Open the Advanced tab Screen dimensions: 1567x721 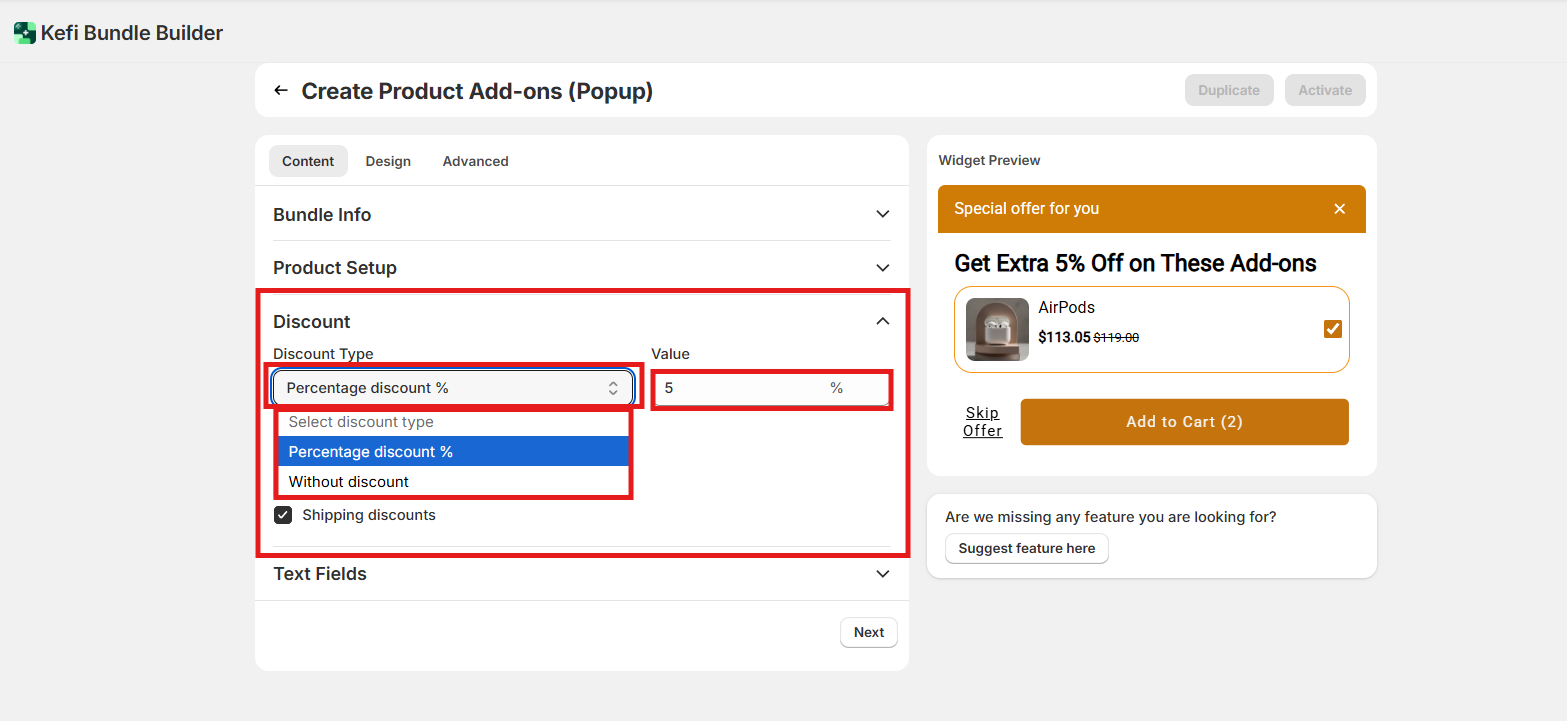(x=475, y=161)
